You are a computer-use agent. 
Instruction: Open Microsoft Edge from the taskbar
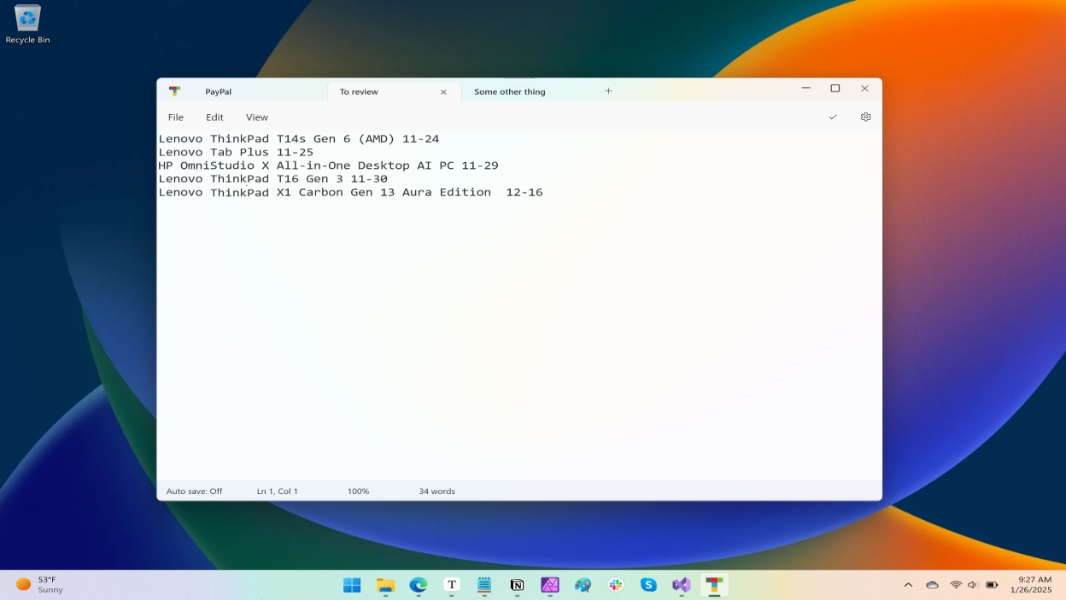click(x=418, y=585)
